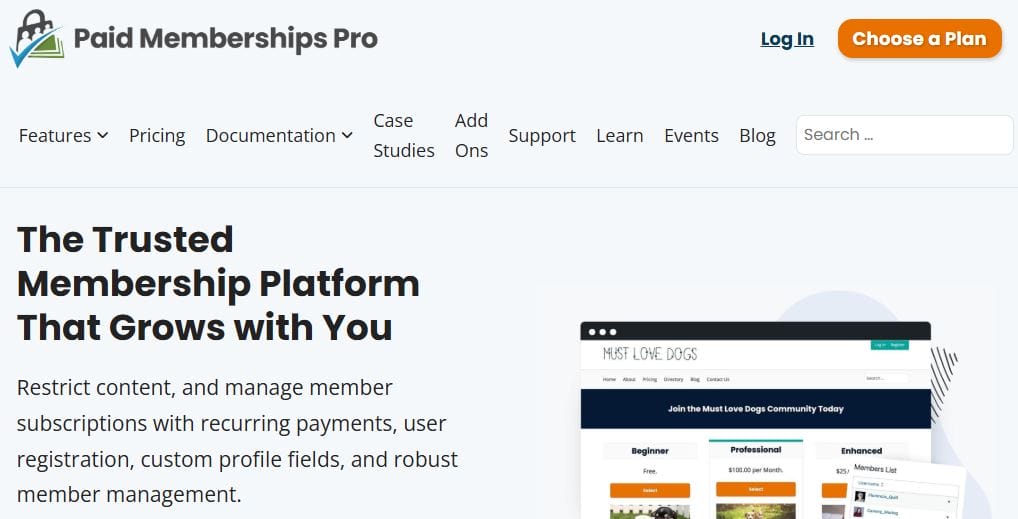Image resolution: width=1018 pixels, height=519 pixels.
Task: Open the Blog link
Action: coord(757,135)
